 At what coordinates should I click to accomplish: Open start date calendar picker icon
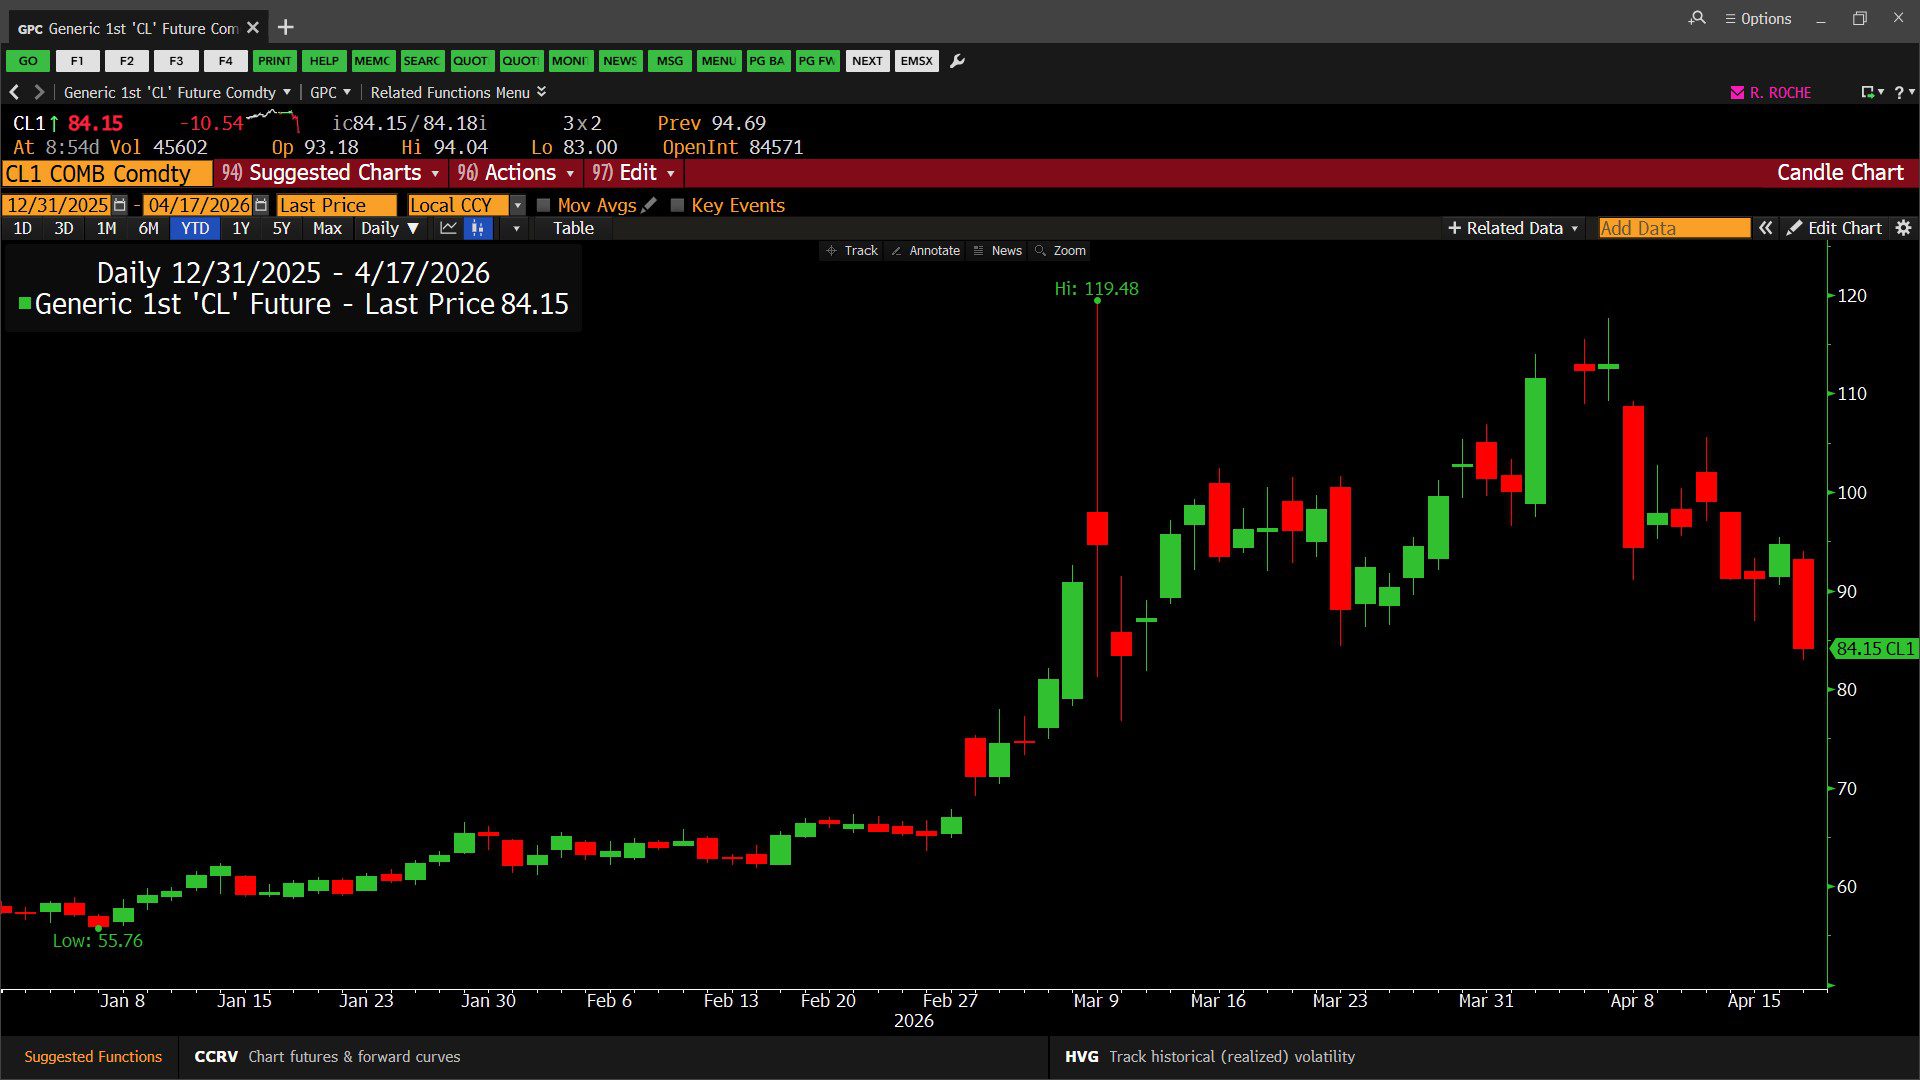120,205
